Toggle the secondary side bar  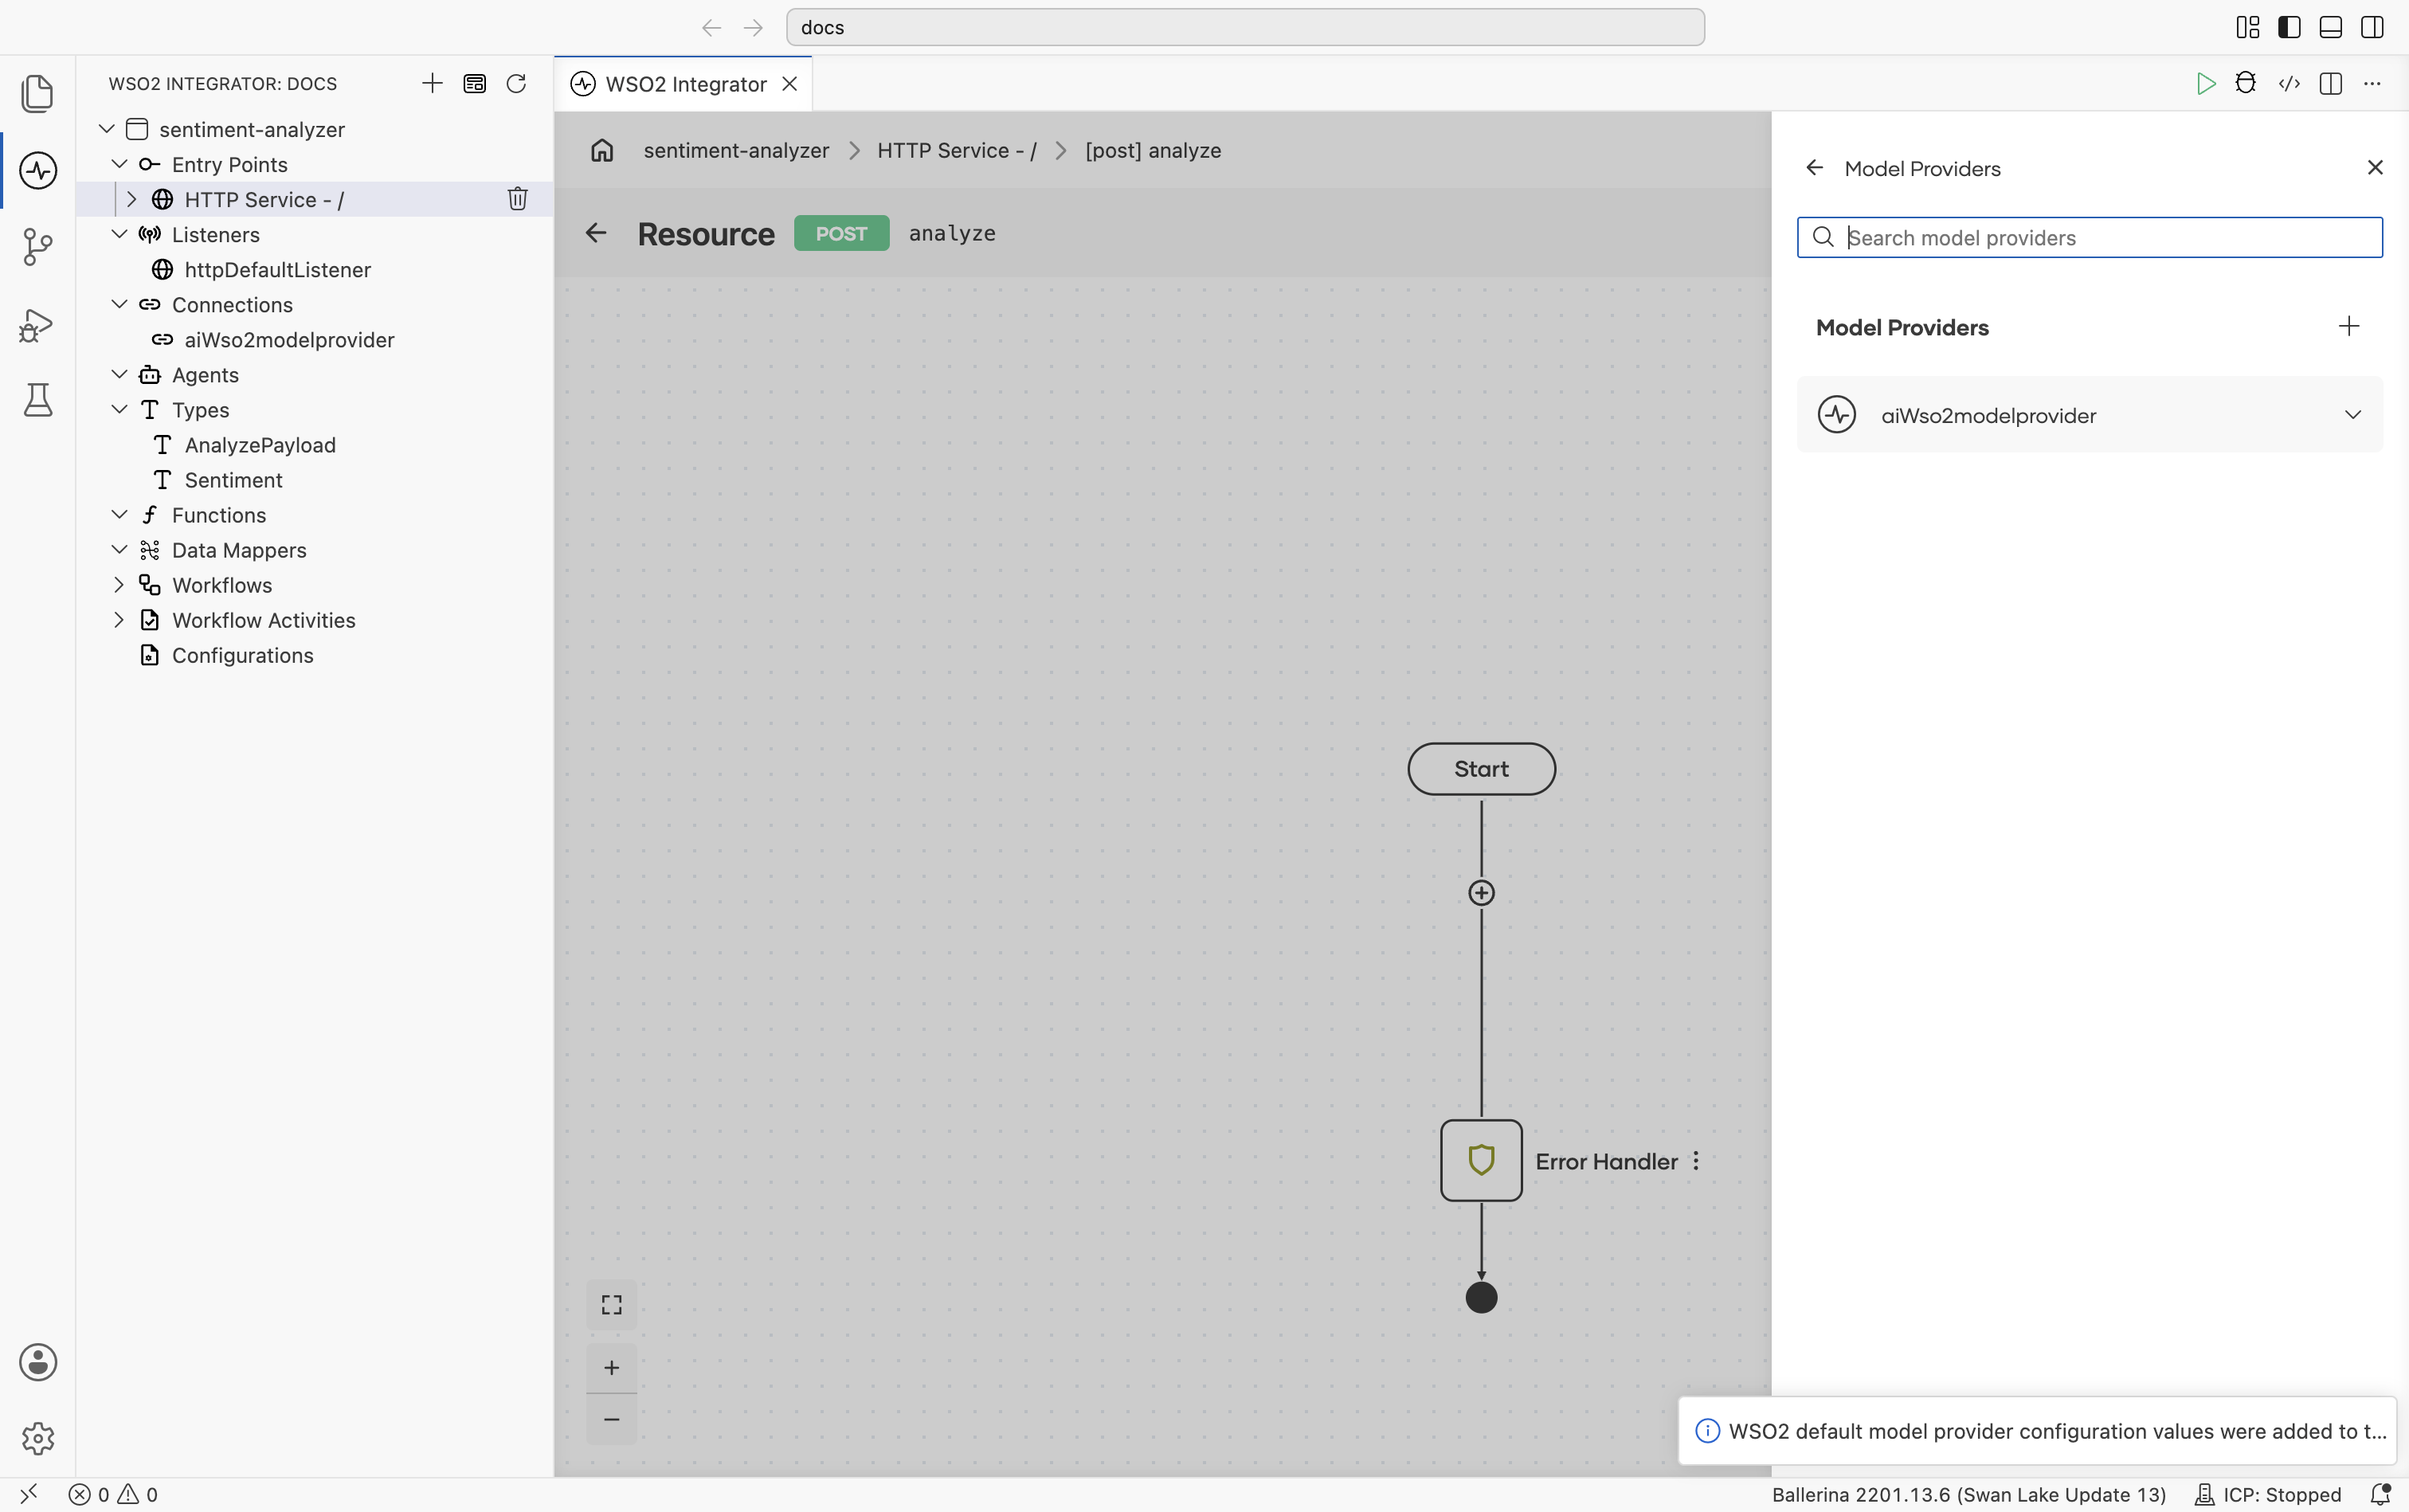pos(2372,27)
